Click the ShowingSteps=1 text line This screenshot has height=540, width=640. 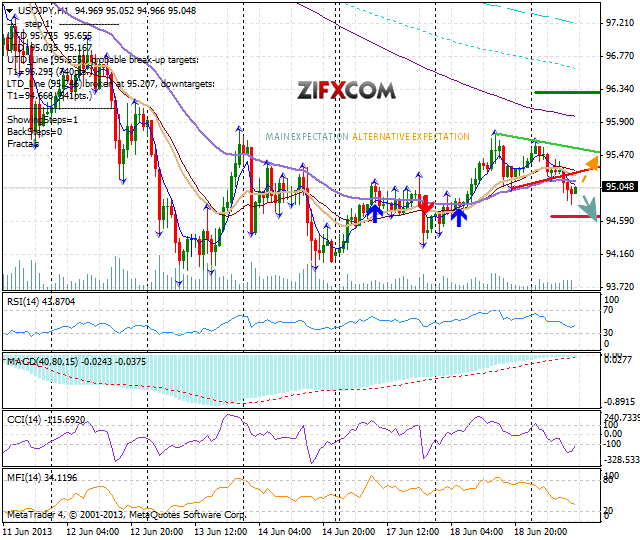(42, 120)
